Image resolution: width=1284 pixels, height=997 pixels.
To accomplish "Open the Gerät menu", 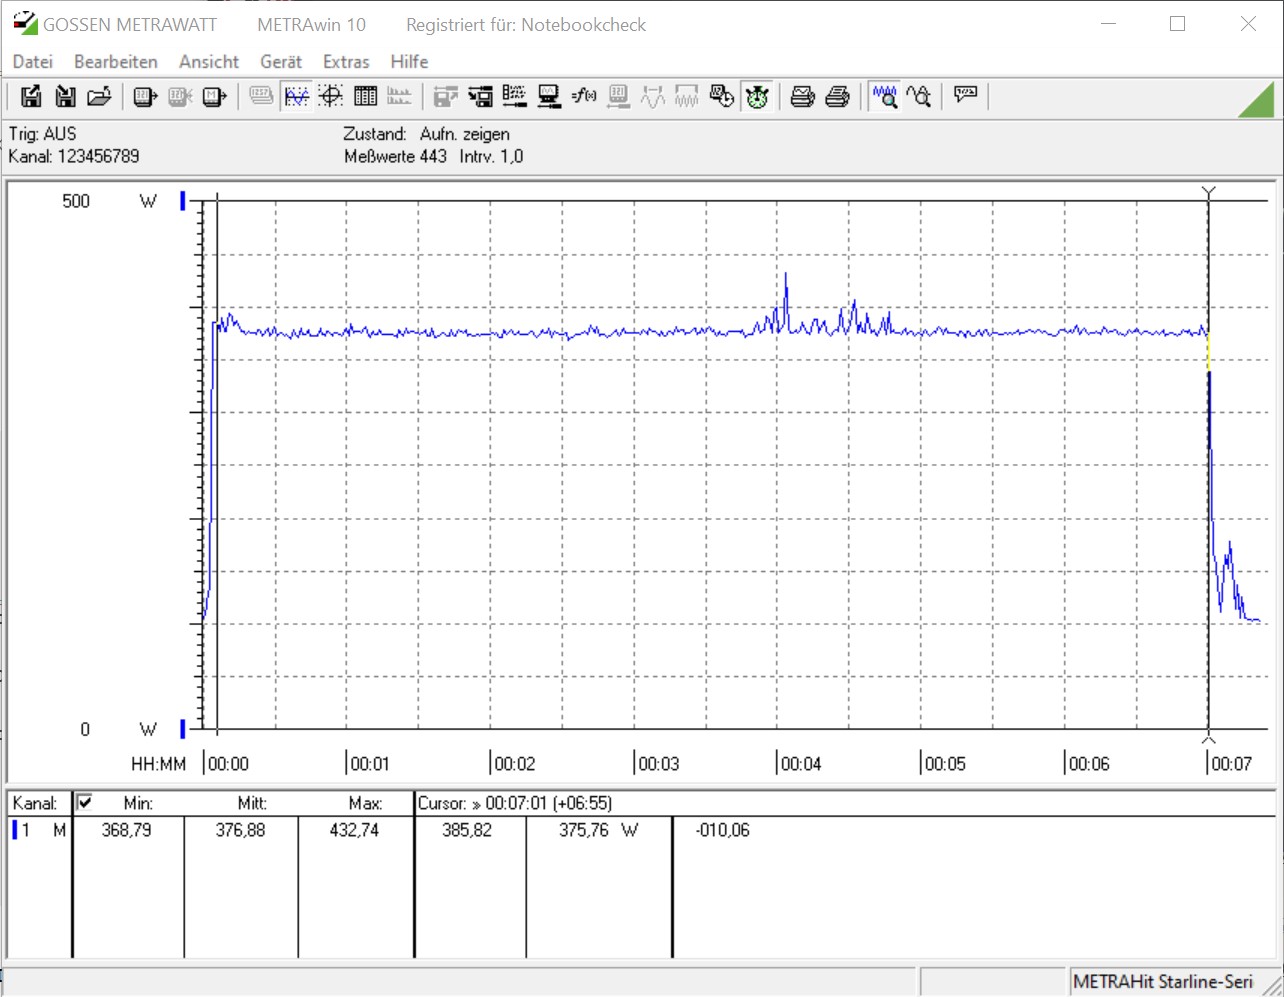I will click(x=280, y=62).
